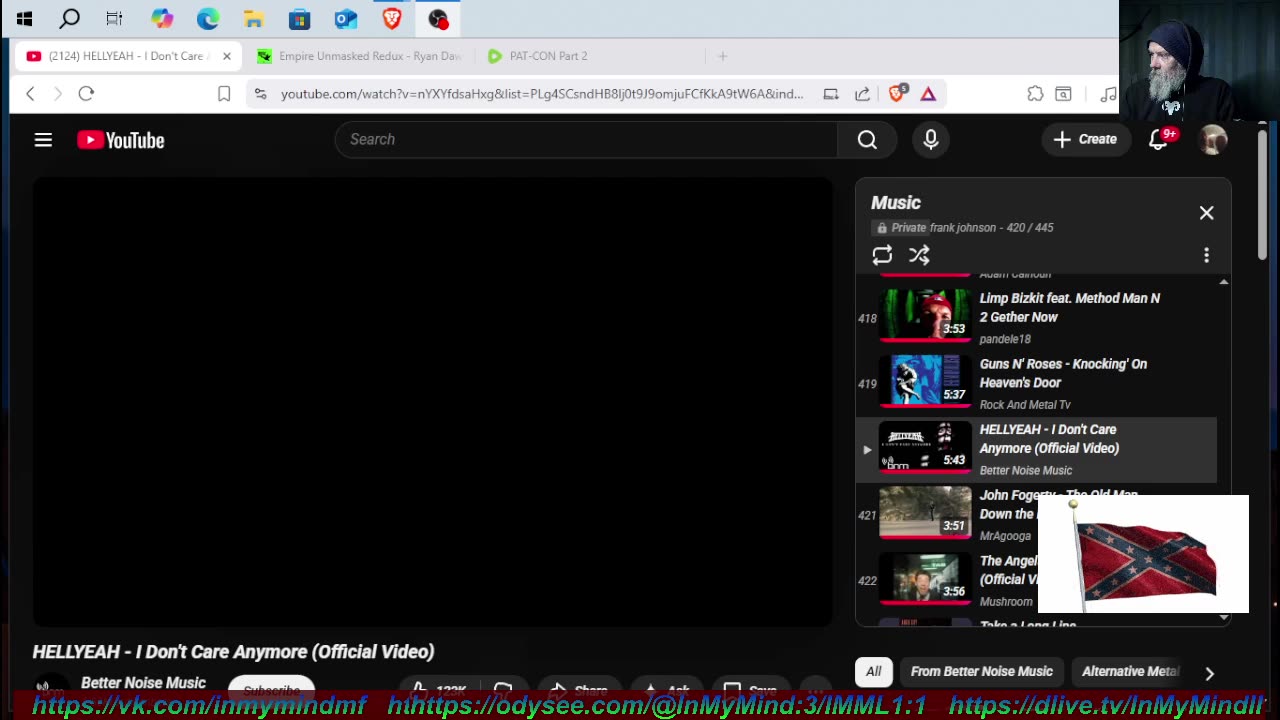Click the Rock And Metal Tv uploader name
Screen dimensions: 1280x720
point(1025,405)
